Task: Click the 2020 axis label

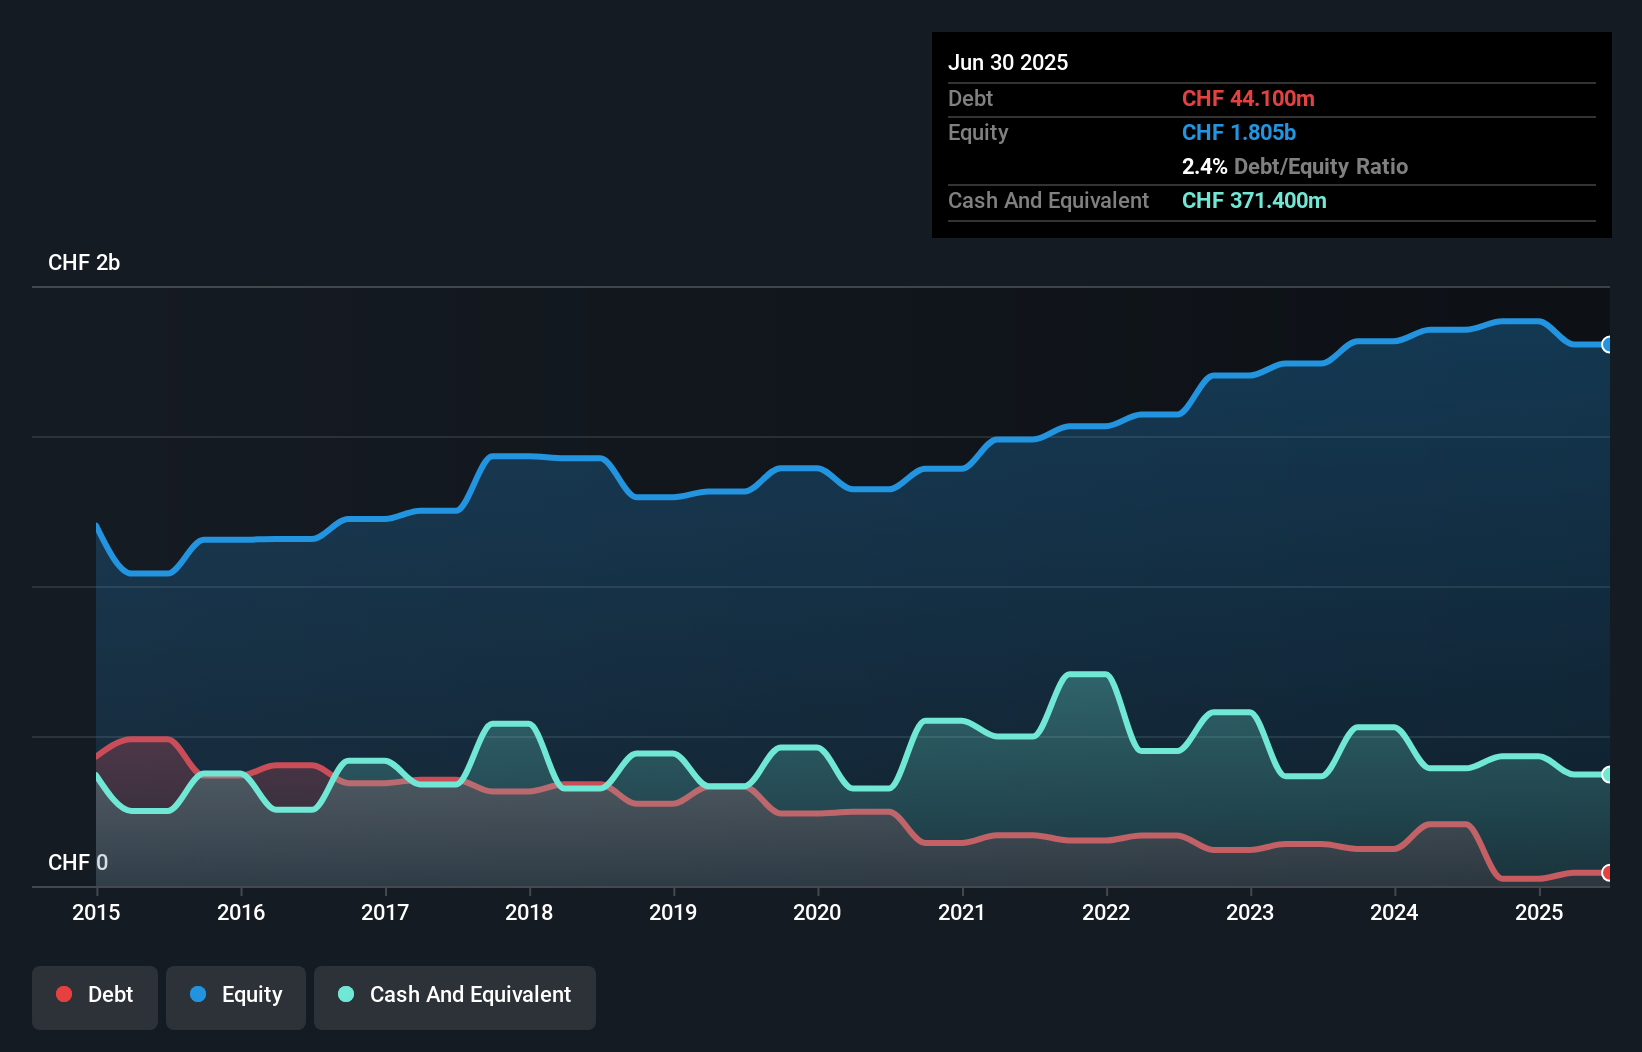Action: [x=816, y=912]
